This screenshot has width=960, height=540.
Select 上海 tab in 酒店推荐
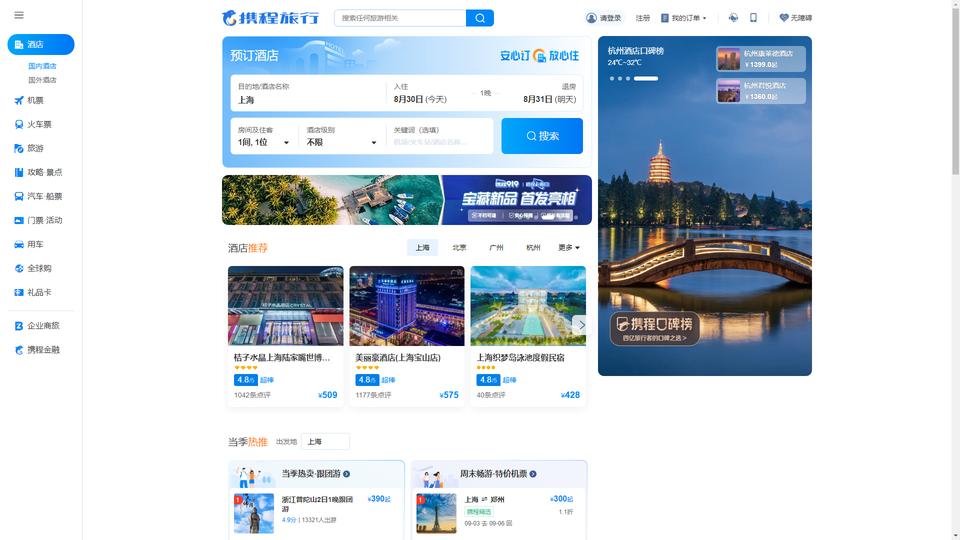[x=422, y=247]
